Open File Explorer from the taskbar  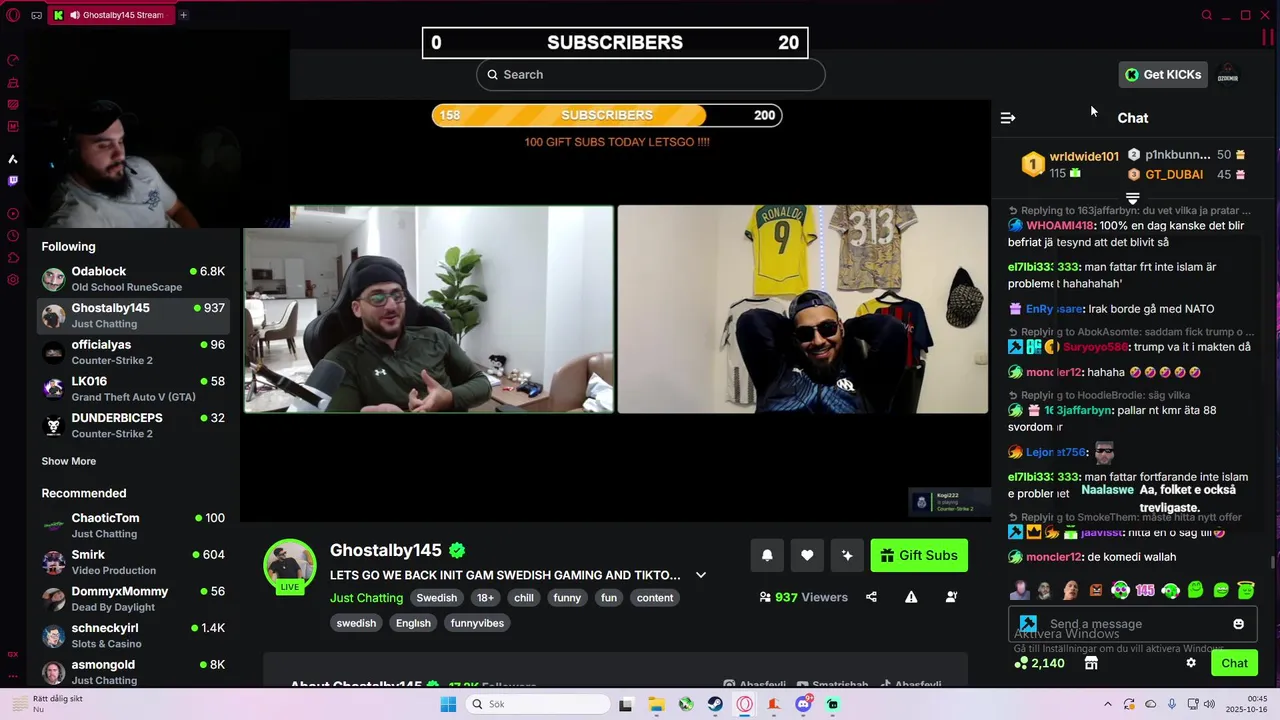tap(656, 705)
